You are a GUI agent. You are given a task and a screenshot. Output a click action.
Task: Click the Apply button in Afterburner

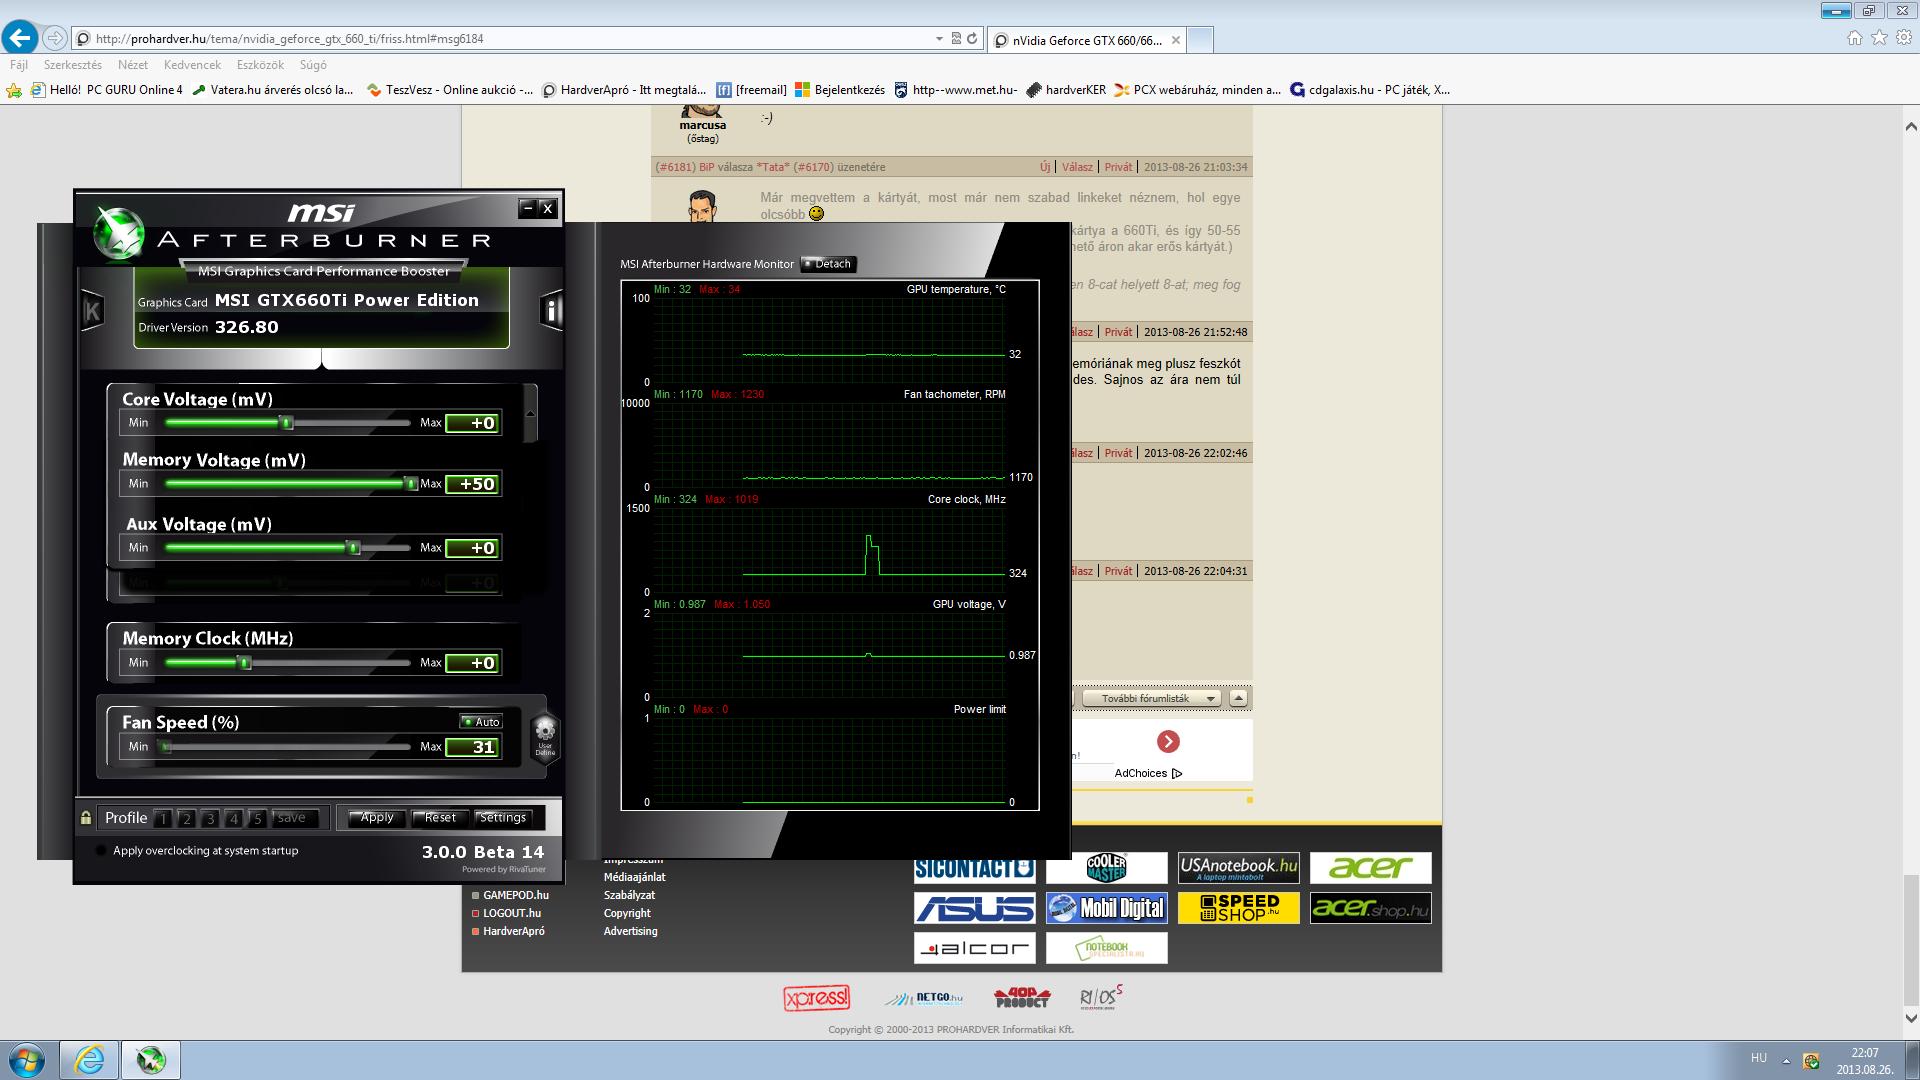pos(377,817)
